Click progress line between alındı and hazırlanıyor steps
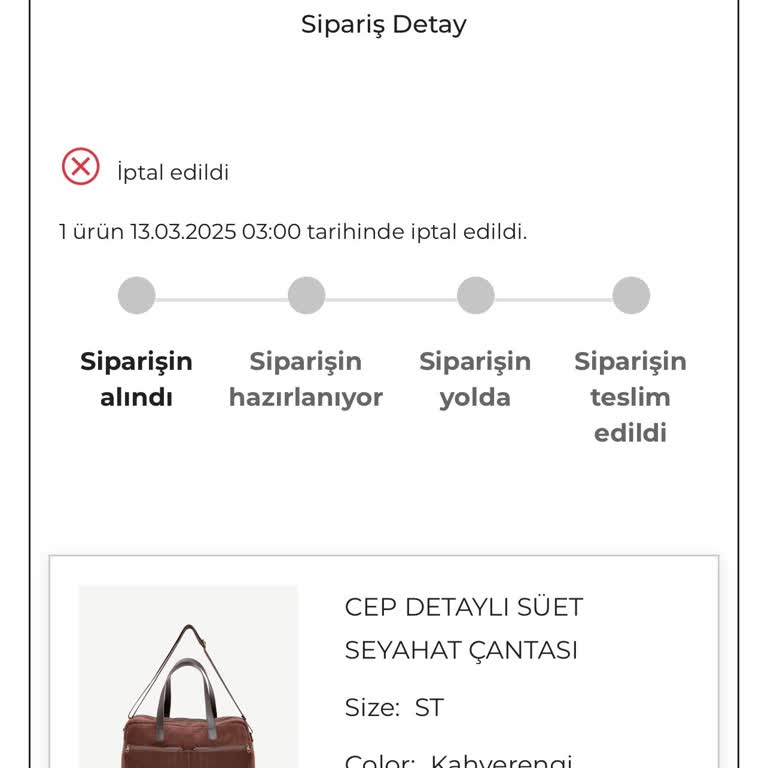 221,299
